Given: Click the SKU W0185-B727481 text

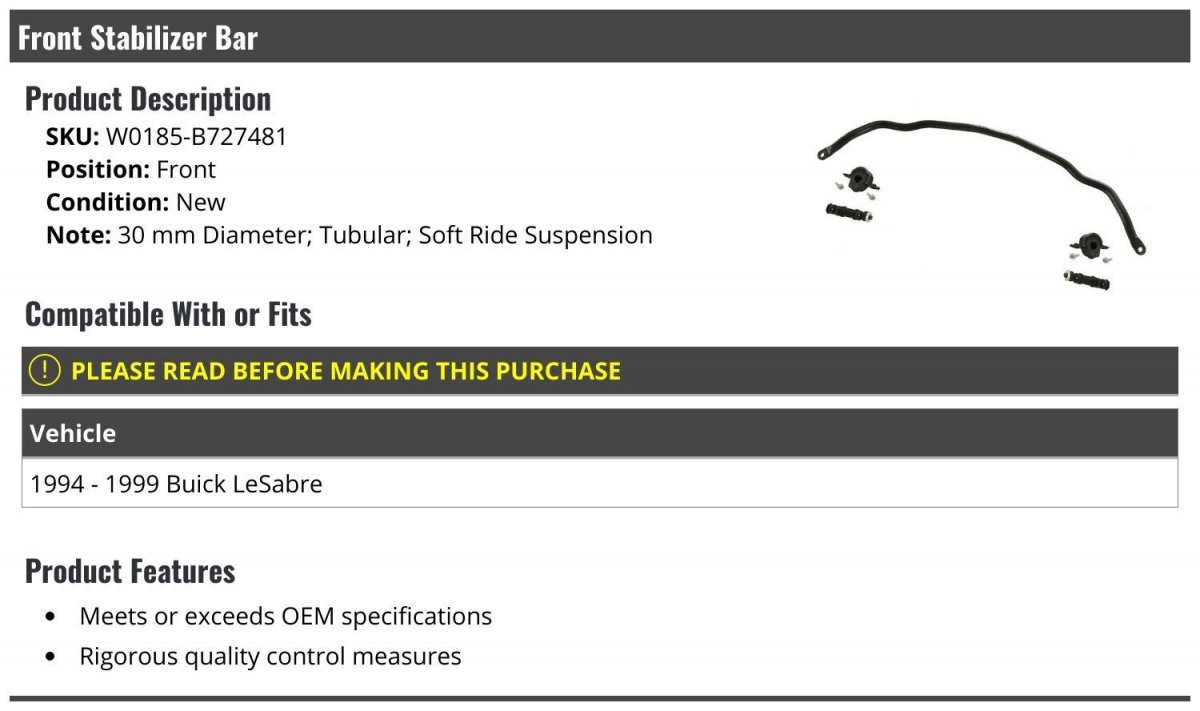Looking at the screenshot, I should pyautogui.click(x=166, y=137).
